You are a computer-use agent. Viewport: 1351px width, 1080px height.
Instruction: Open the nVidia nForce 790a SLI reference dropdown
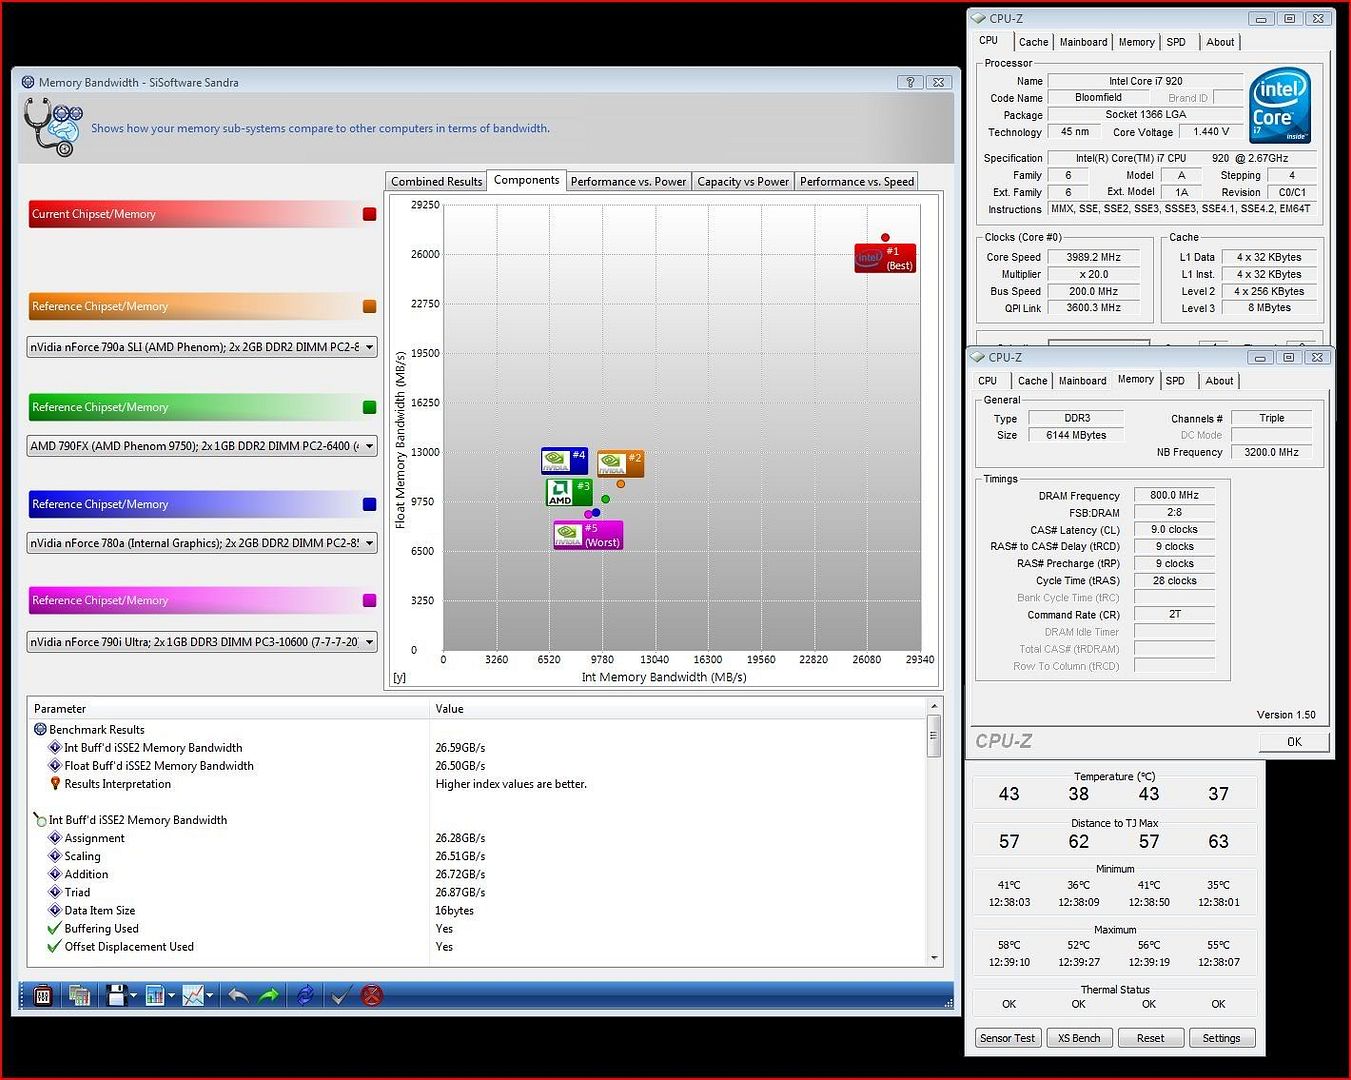202,347
